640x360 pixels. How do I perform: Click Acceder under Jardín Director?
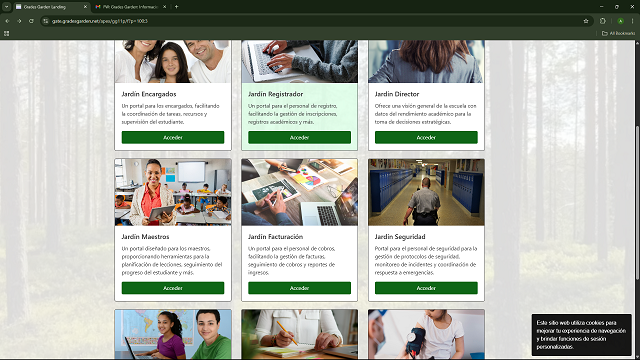pos(426,138)
